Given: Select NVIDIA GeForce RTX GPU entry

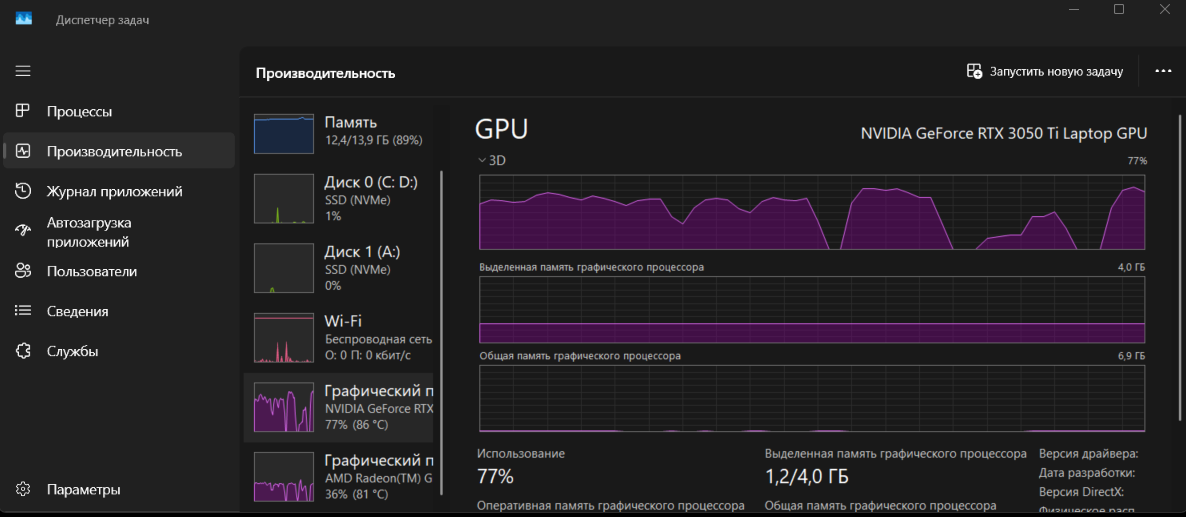Looking at the screenshot, I should [338, 407].
